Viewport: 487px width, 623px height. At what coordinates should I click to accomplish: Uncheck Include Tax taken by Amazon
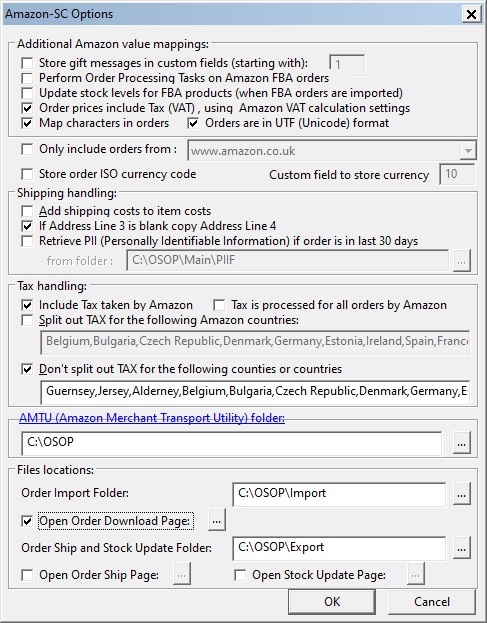click(x=27, y=305)
